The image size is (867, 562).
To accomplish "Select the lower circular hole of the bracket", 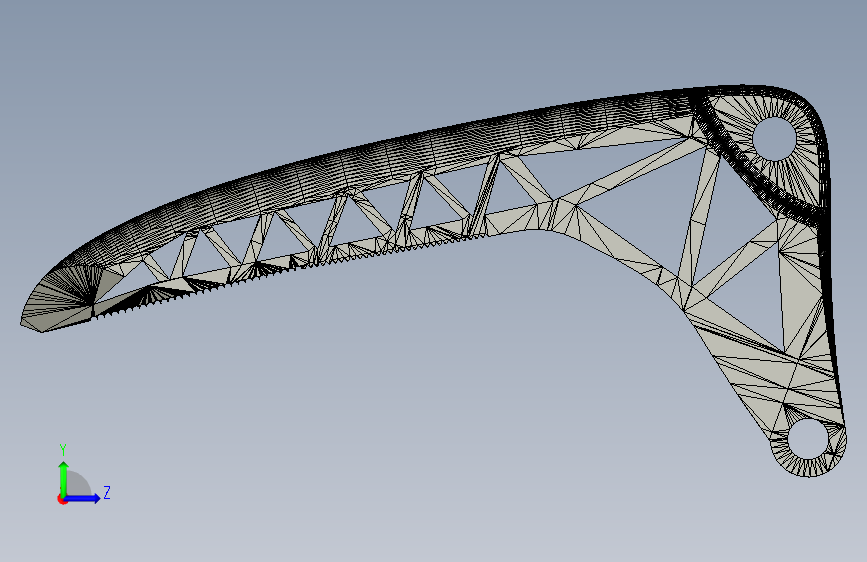I will [808, 439].
